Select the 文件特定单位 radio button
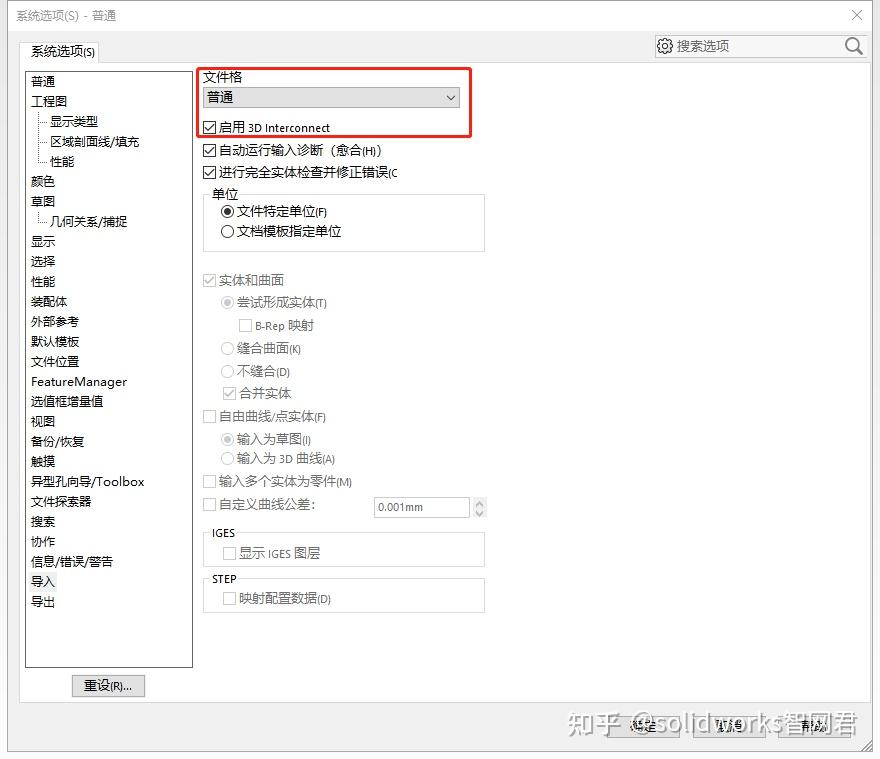880x759 pixels. click(x=226, y=212)
